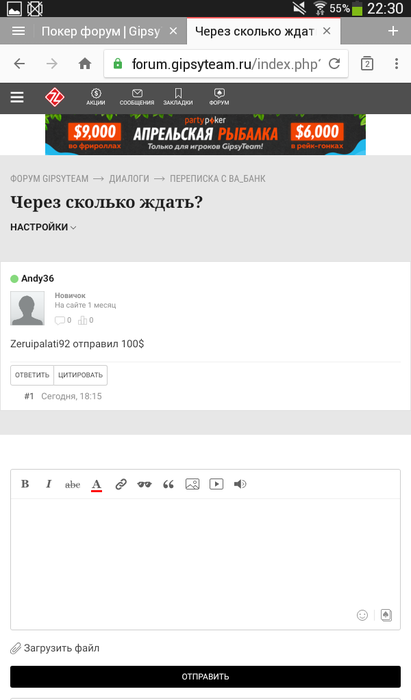Click the red GipsyTeam logo

(x=54, y=97)
